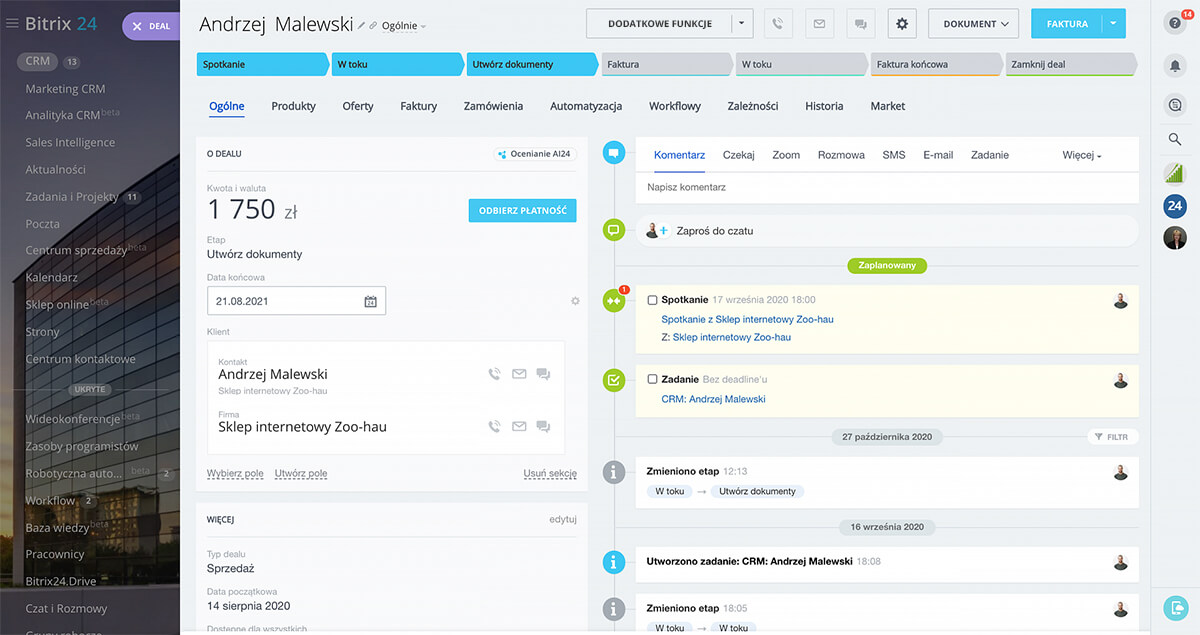
Task: Open notifications bell in right sidebar
Action: point(1175,65)
